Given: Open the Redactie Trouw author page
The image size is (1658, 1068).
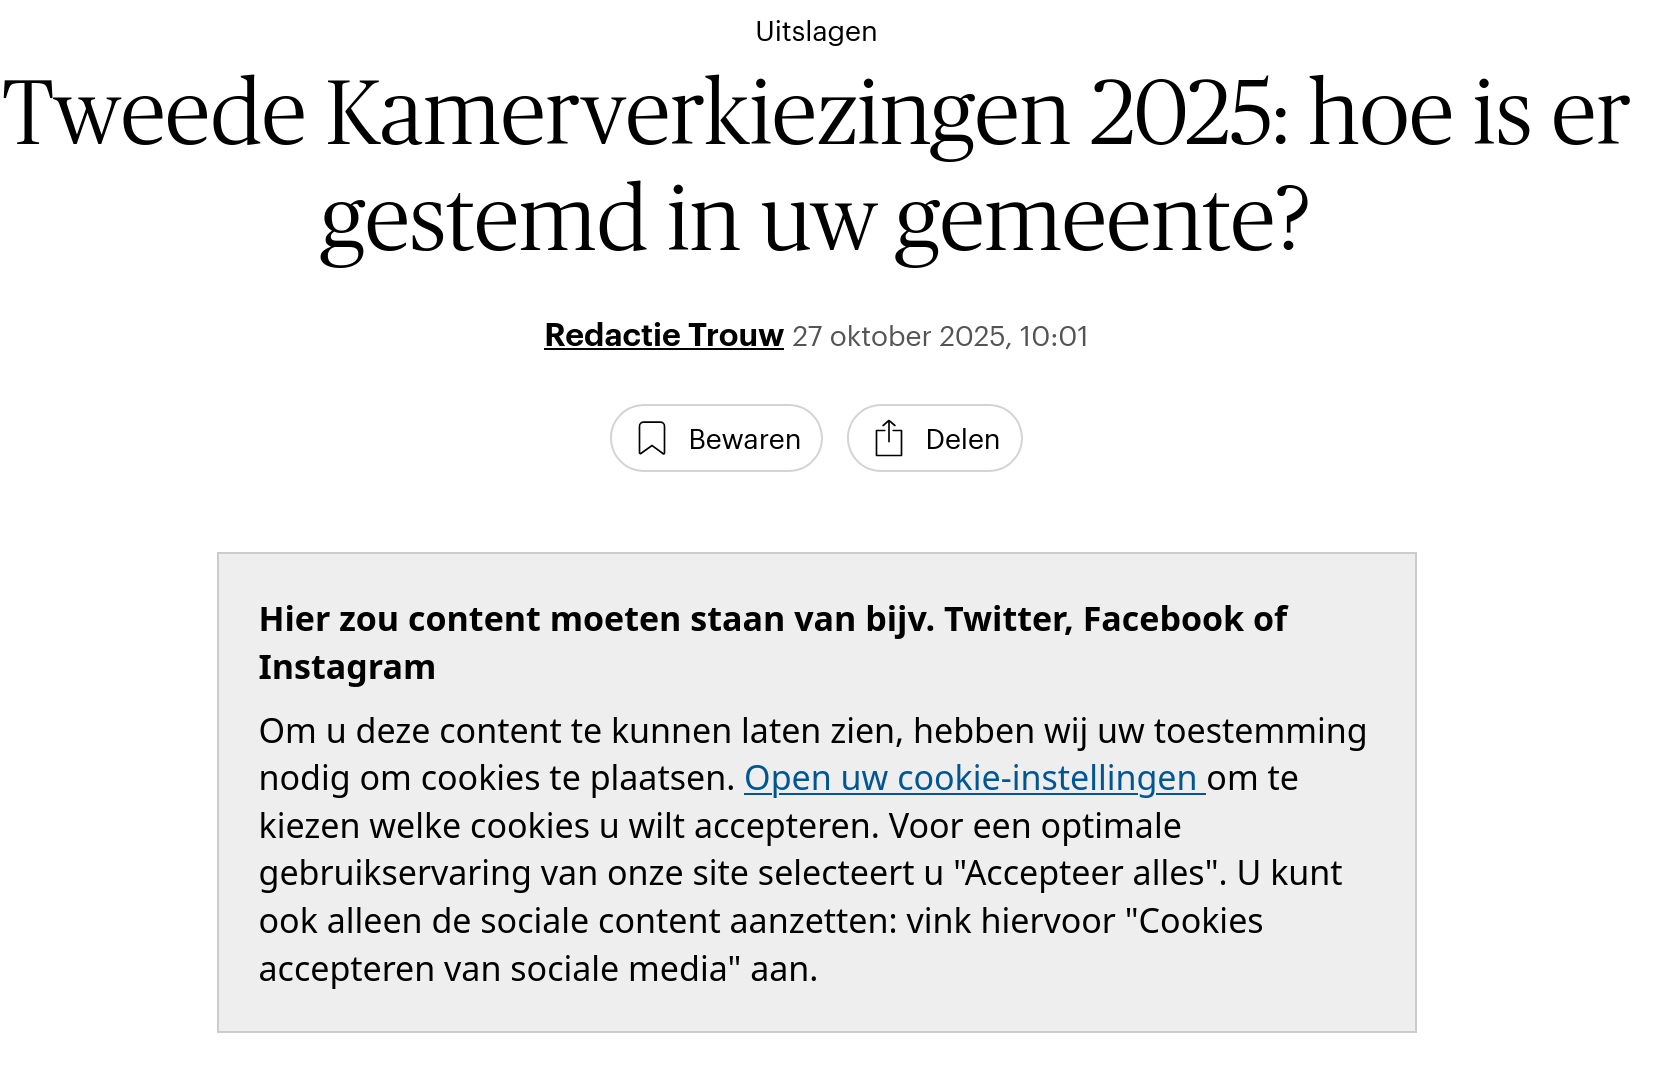Looking at the screenshot, I should click(663, 335).
